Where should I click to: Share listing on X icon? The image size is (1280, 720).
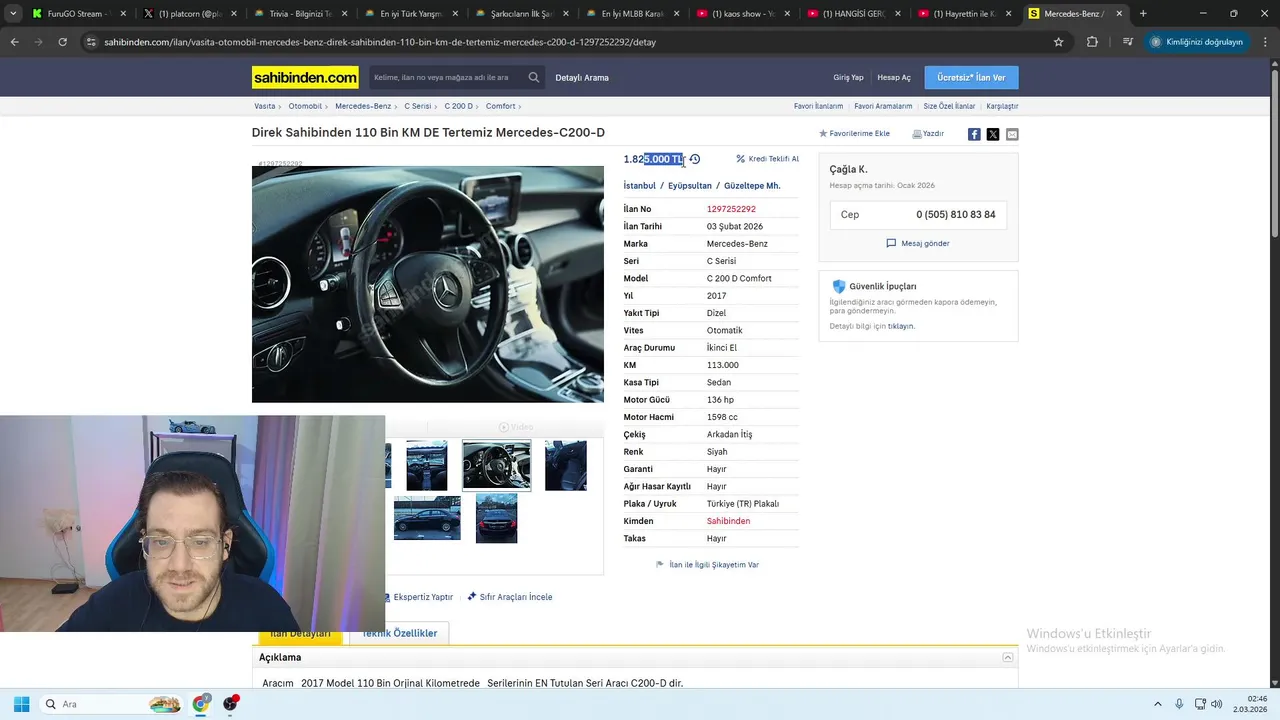click(993, 134)
